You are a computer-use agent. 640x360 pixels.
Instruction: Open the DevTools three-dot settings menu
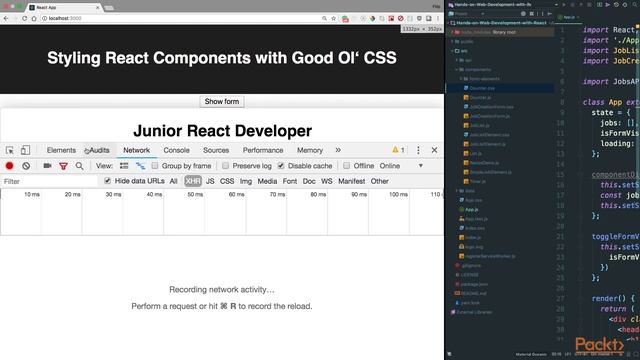tap(418, 150)
